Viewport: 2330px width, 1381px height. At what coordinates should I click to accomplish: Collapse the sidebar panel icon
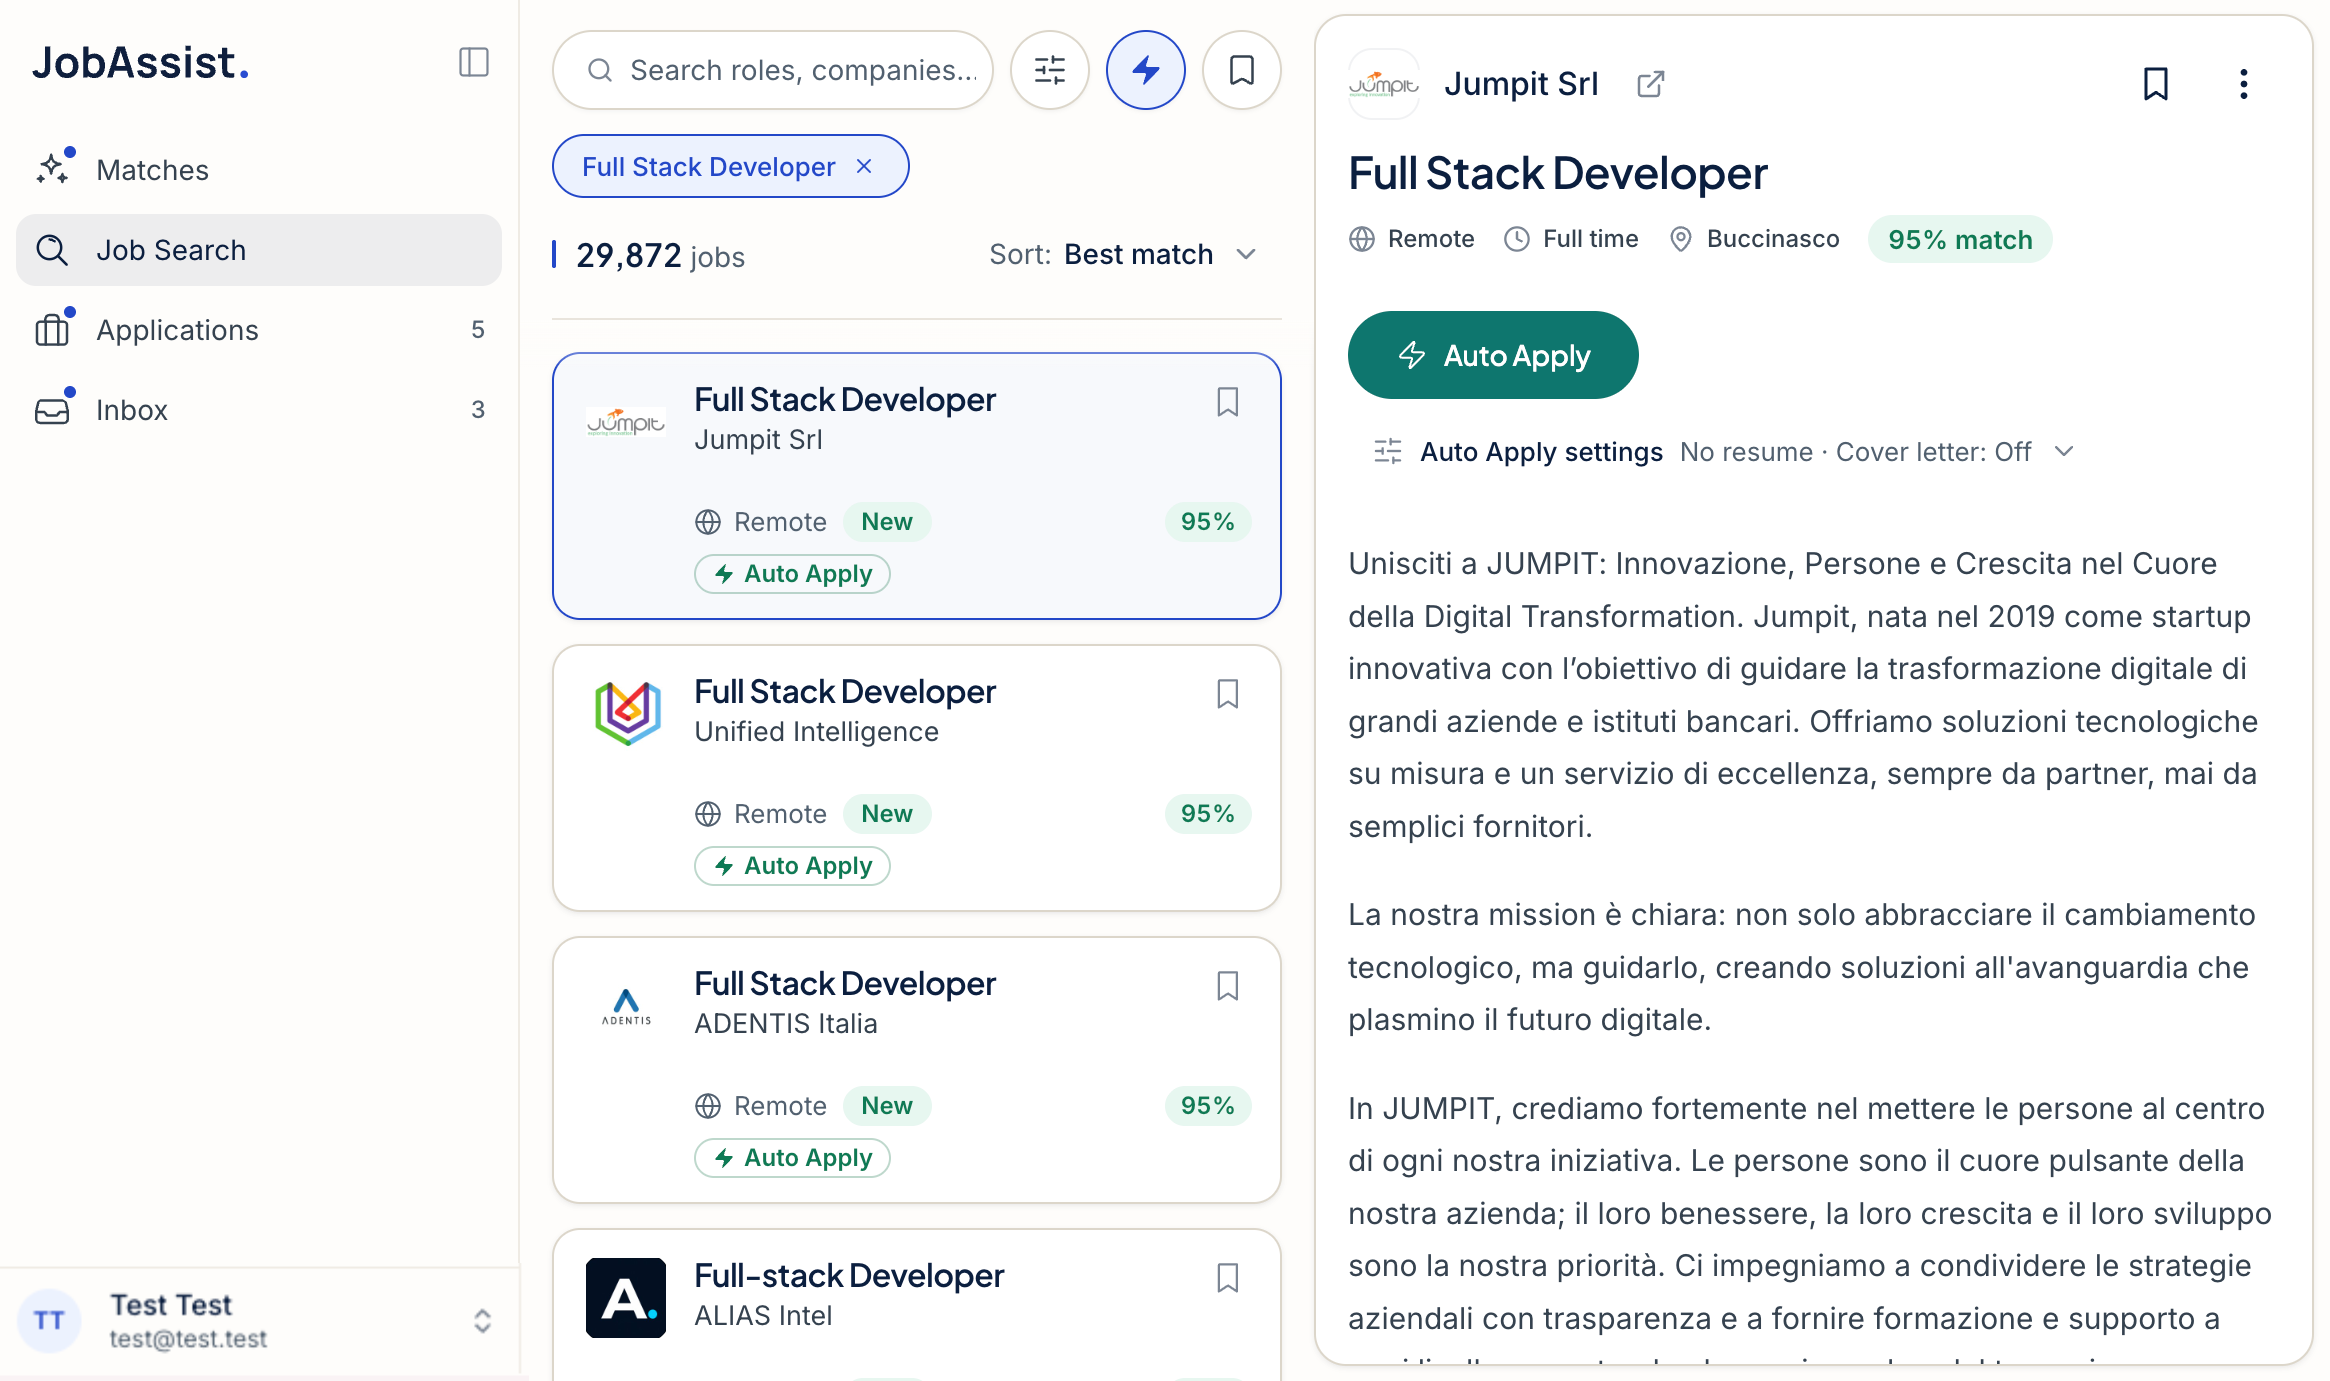point(473,63)
